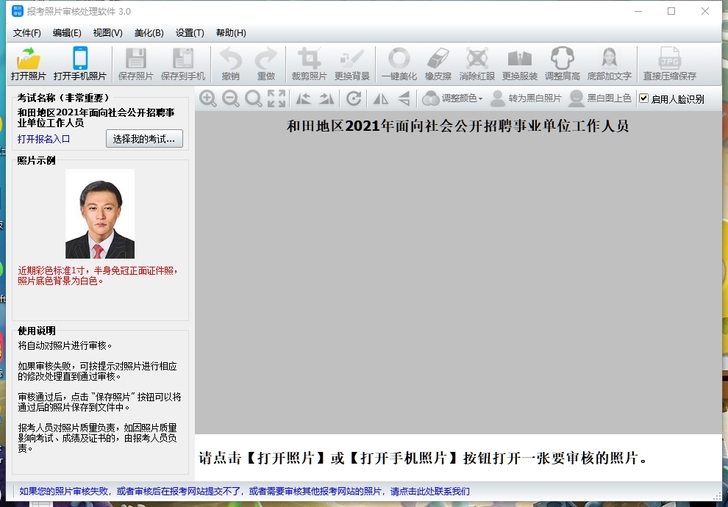Click the vertical flip icon
The image size is (728, 507).
404,98
